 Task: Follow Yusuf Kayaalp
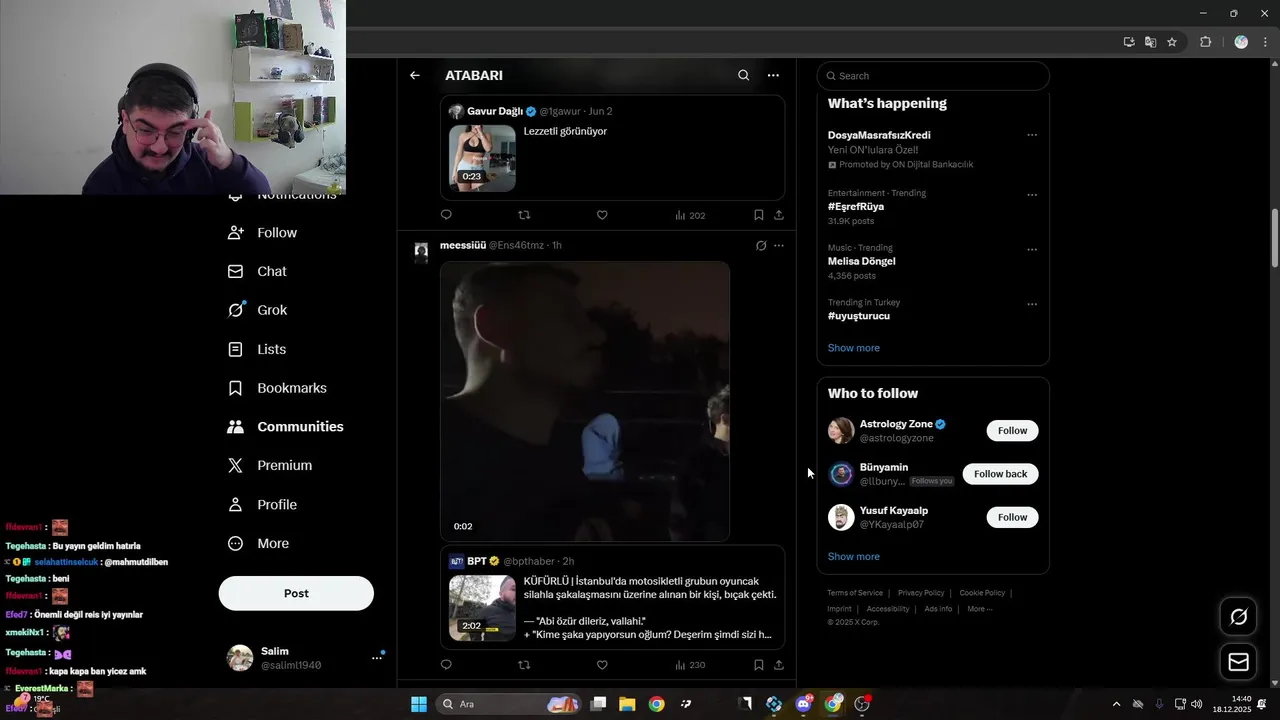point(1012,517)
